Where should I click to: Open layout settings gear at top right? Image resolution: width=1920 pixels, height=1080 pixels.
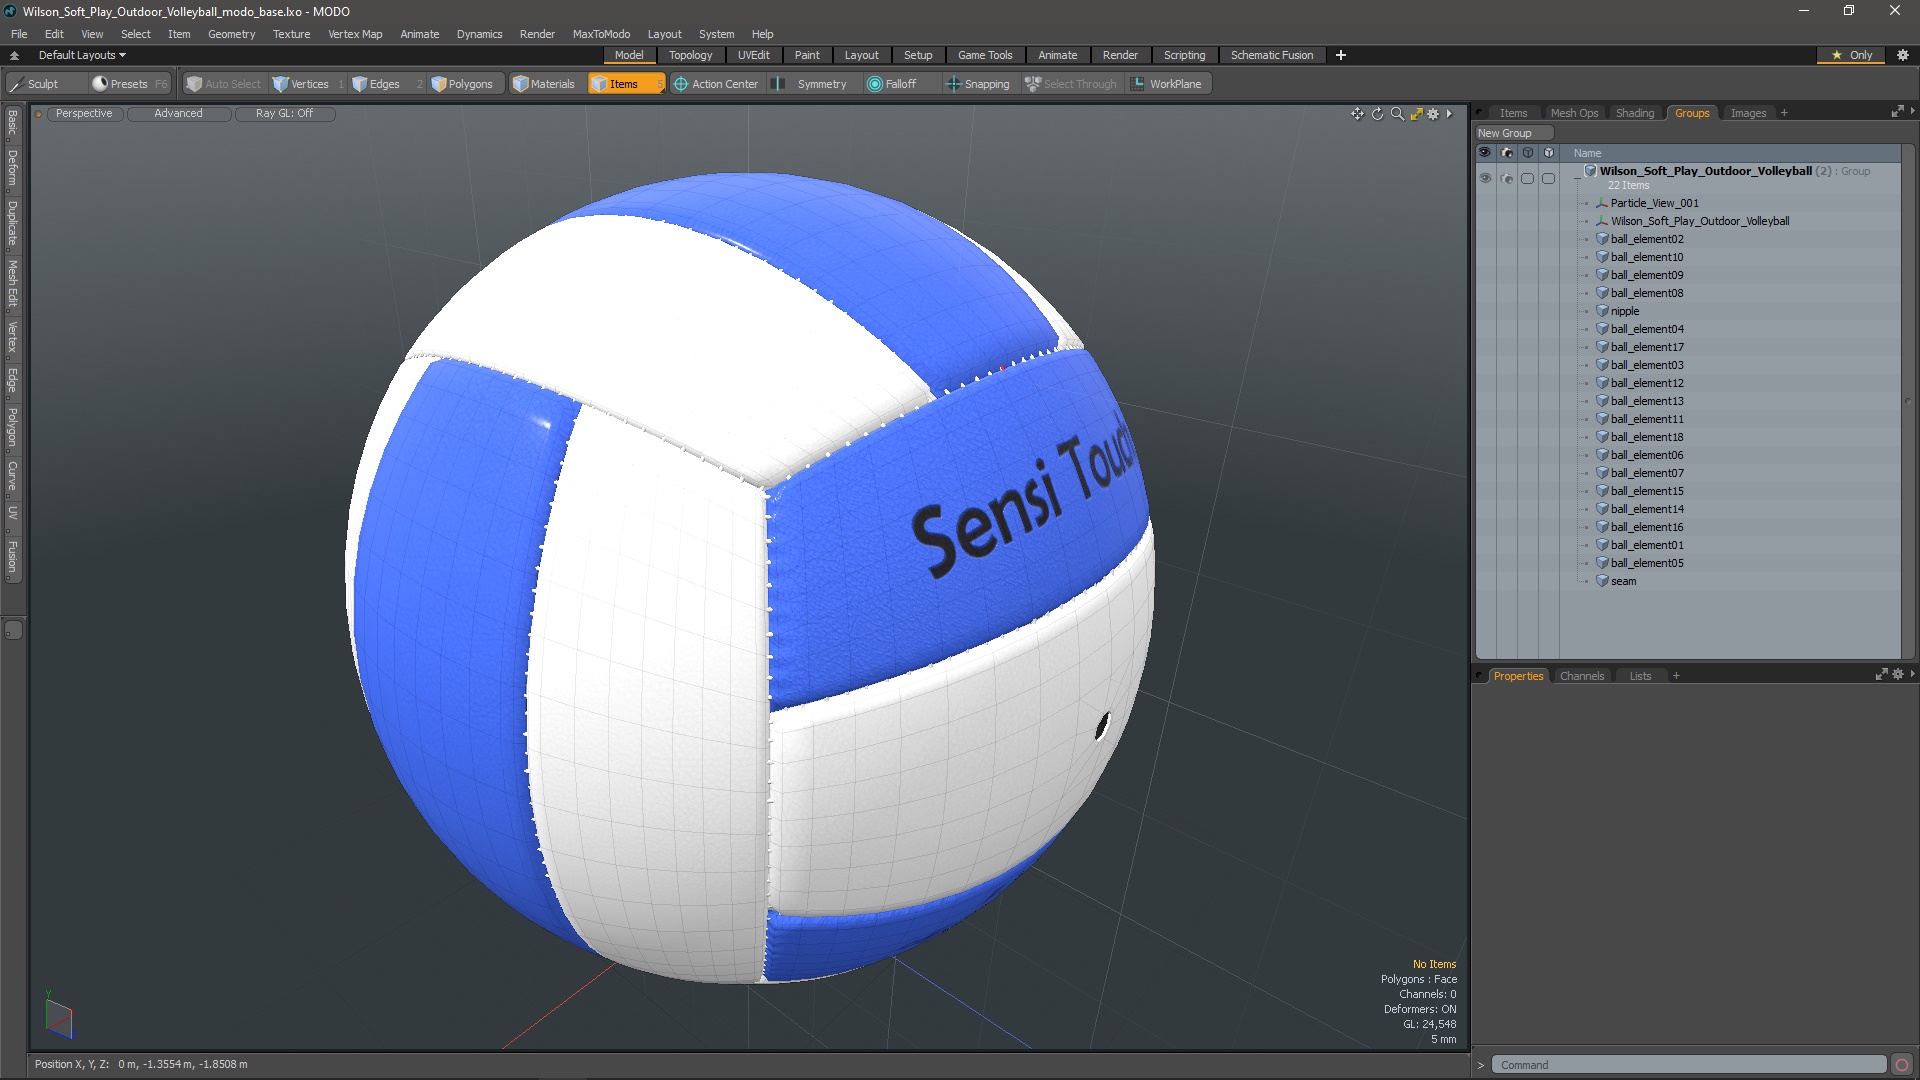(x=1903, y=55)
